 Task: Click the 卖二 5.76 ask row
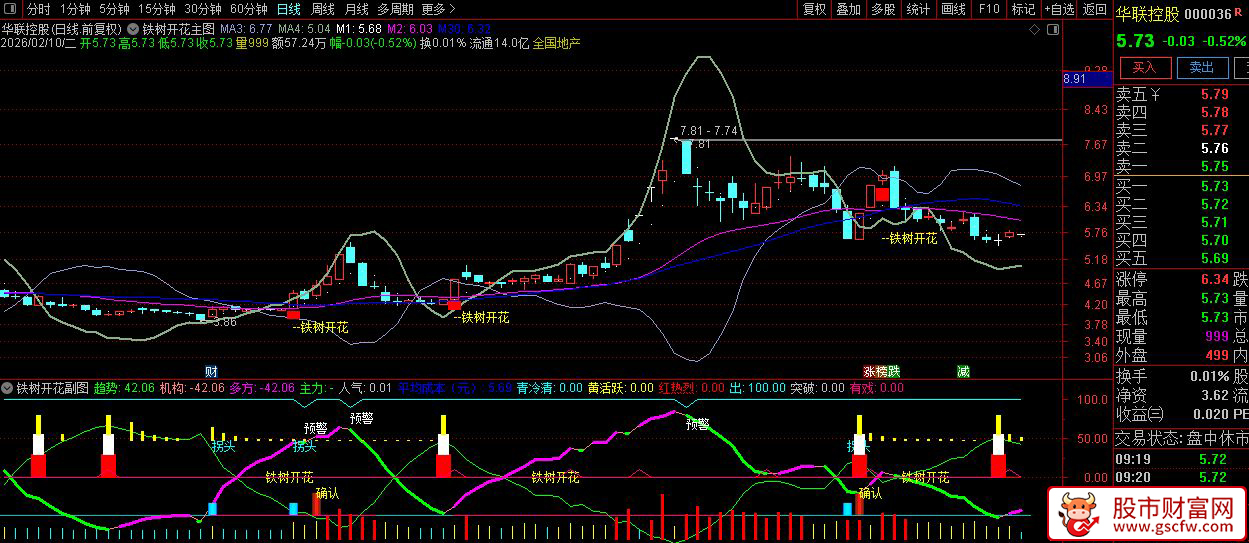(x=1181, y=149)
